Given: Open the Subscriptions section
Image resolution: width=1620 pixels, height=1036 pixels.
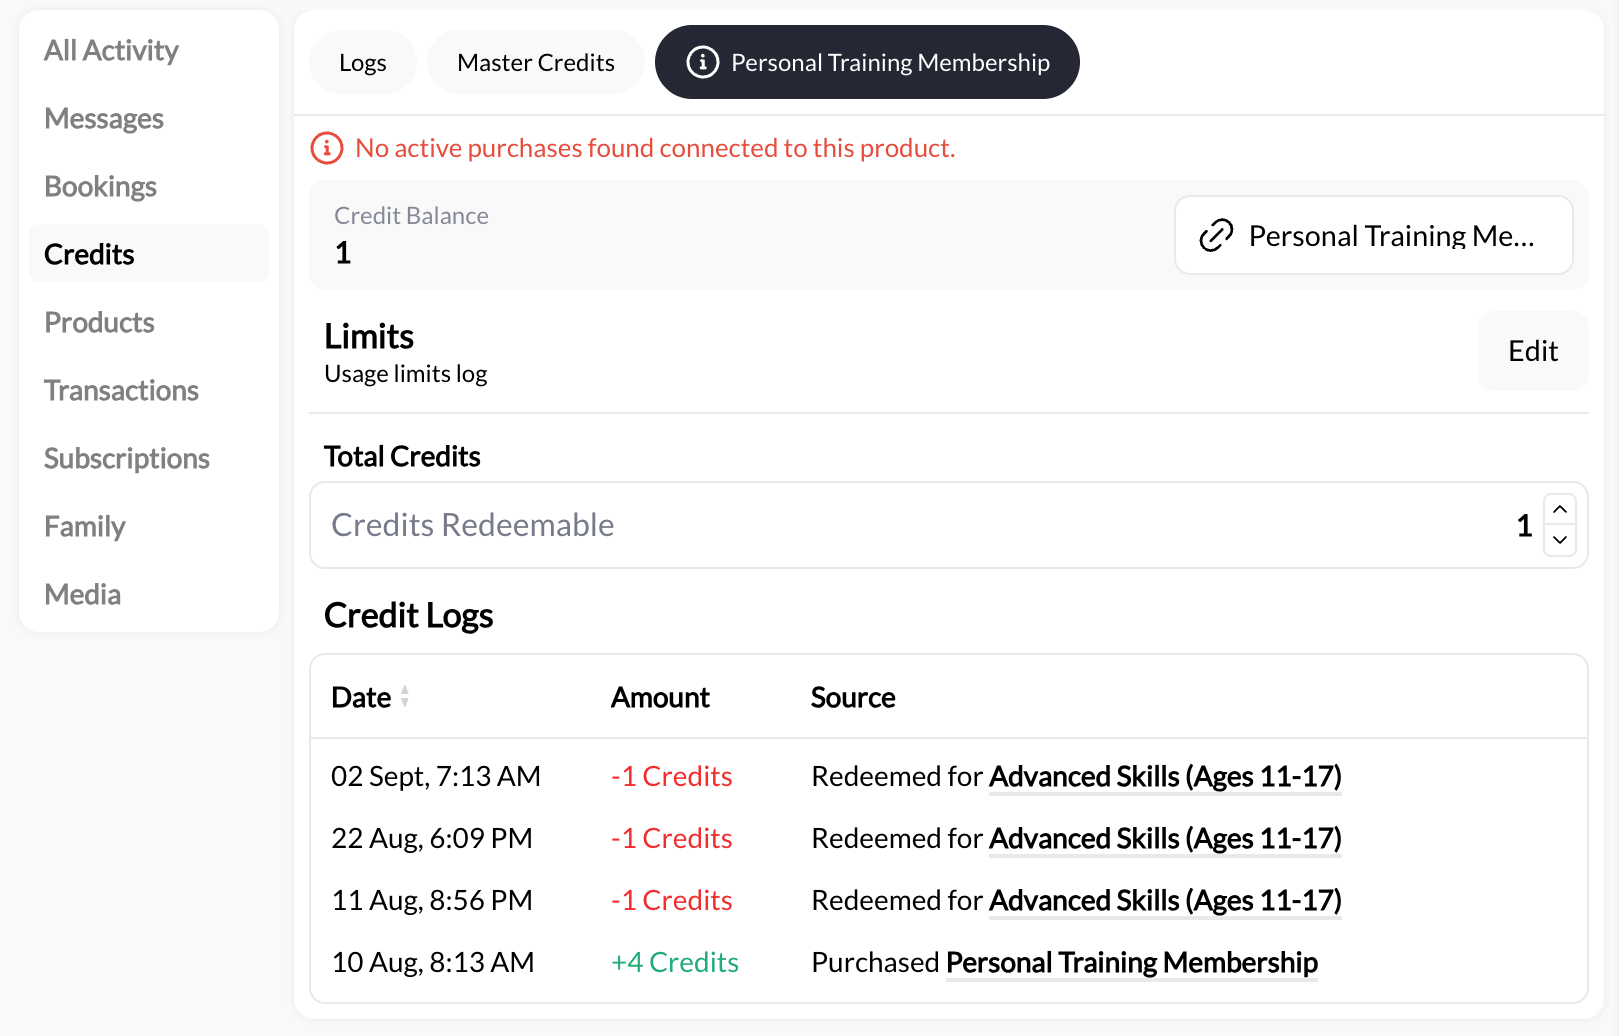Looking at the screenshot, I should 127,458.
